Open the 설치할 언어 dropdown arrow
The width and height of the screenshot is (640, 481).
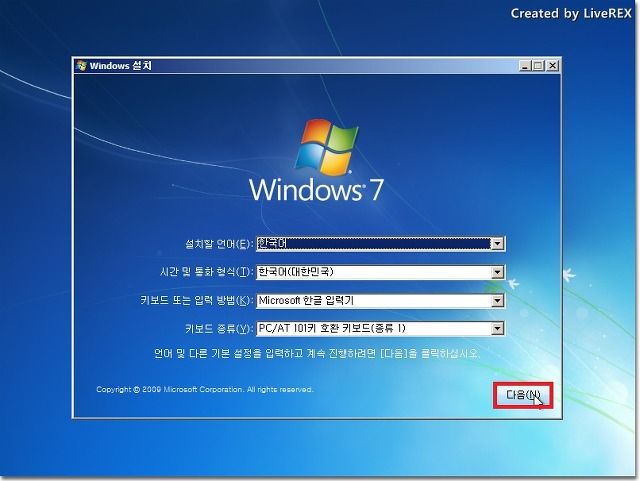click(x=497, y=244)
